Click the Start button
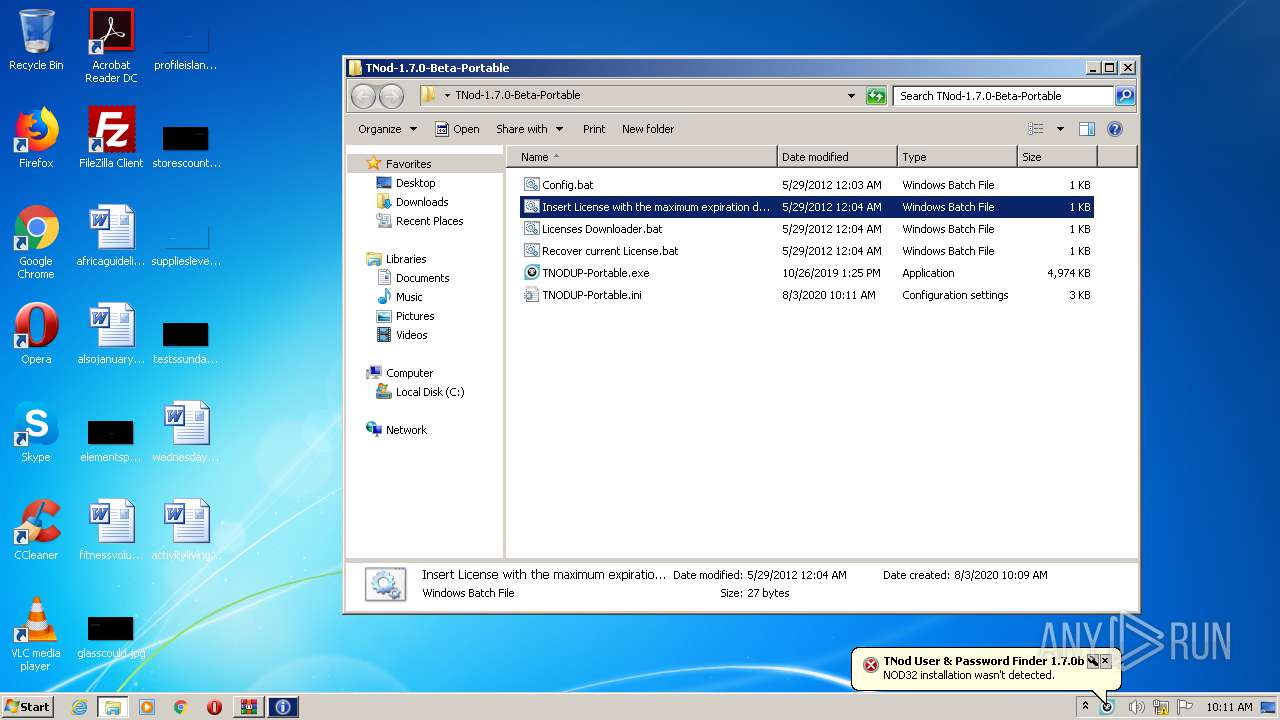The height and width of the screenshot is (720, 1280). [x=27, y=707]
